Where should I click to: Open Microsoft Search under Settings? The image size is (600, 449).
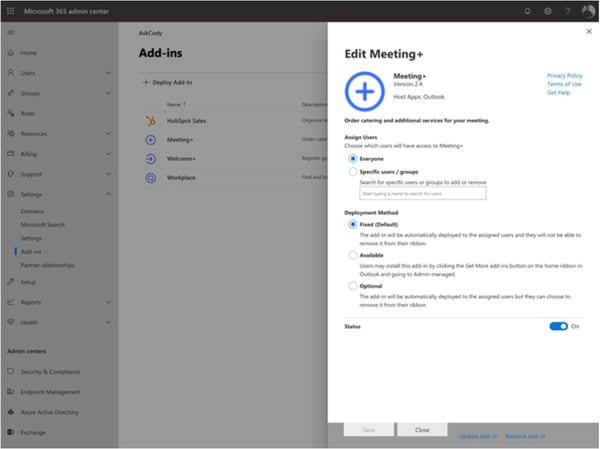pos(42,225)
